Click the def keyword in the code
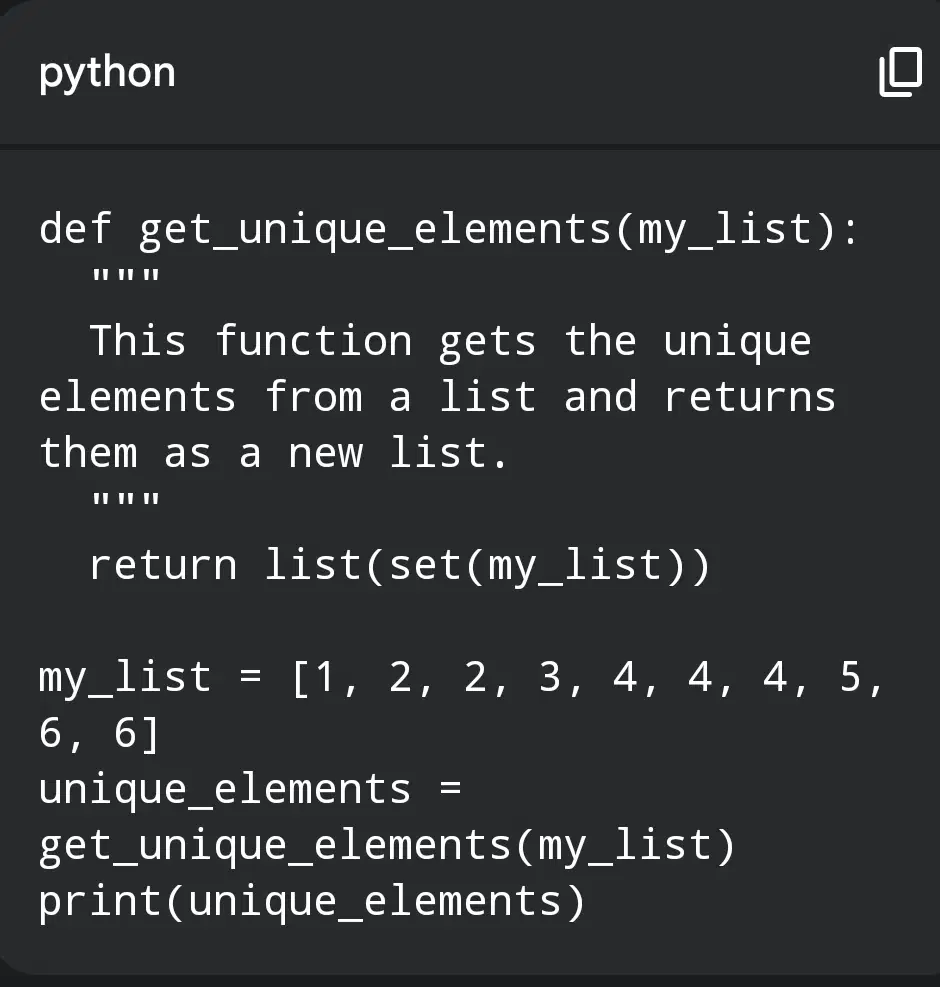The image size is (940, 987). [x=76, y=228]
